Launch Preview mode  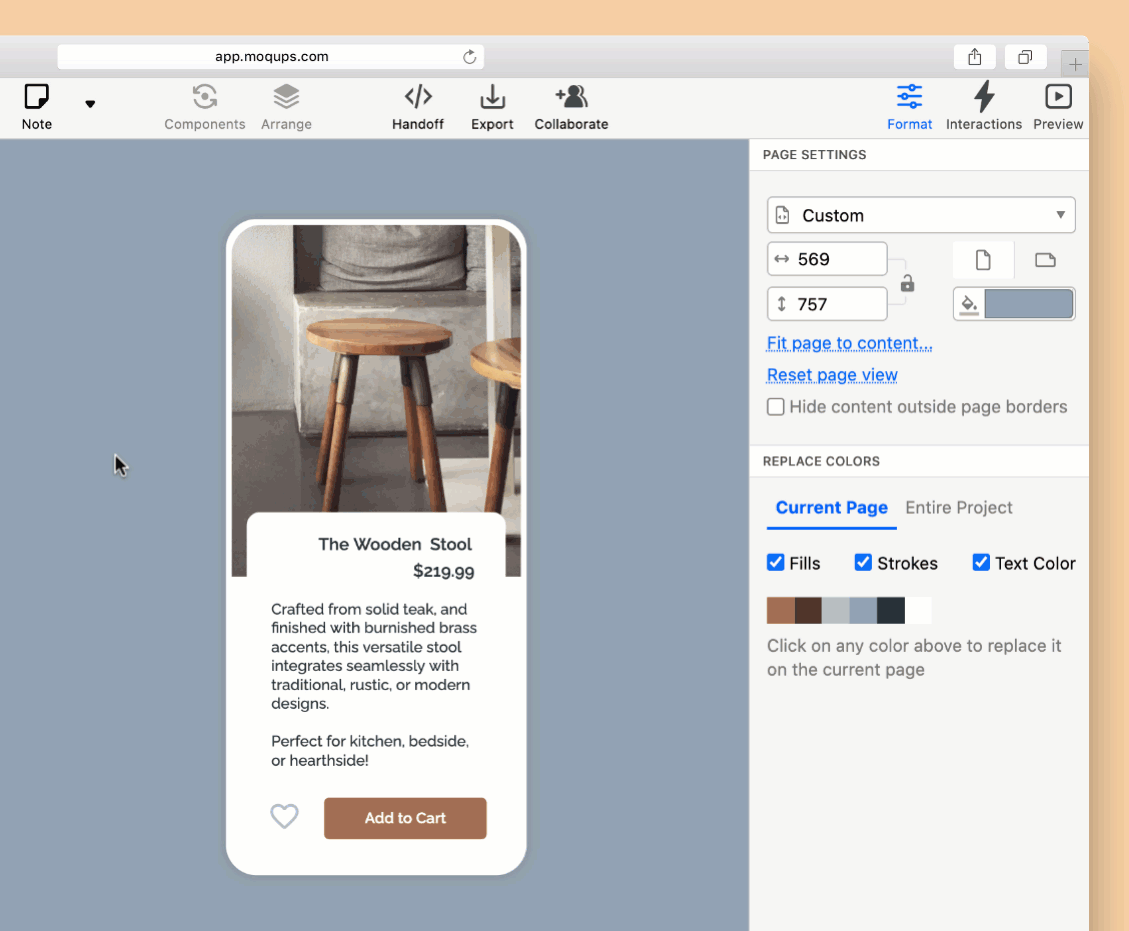coord(1058,97)
